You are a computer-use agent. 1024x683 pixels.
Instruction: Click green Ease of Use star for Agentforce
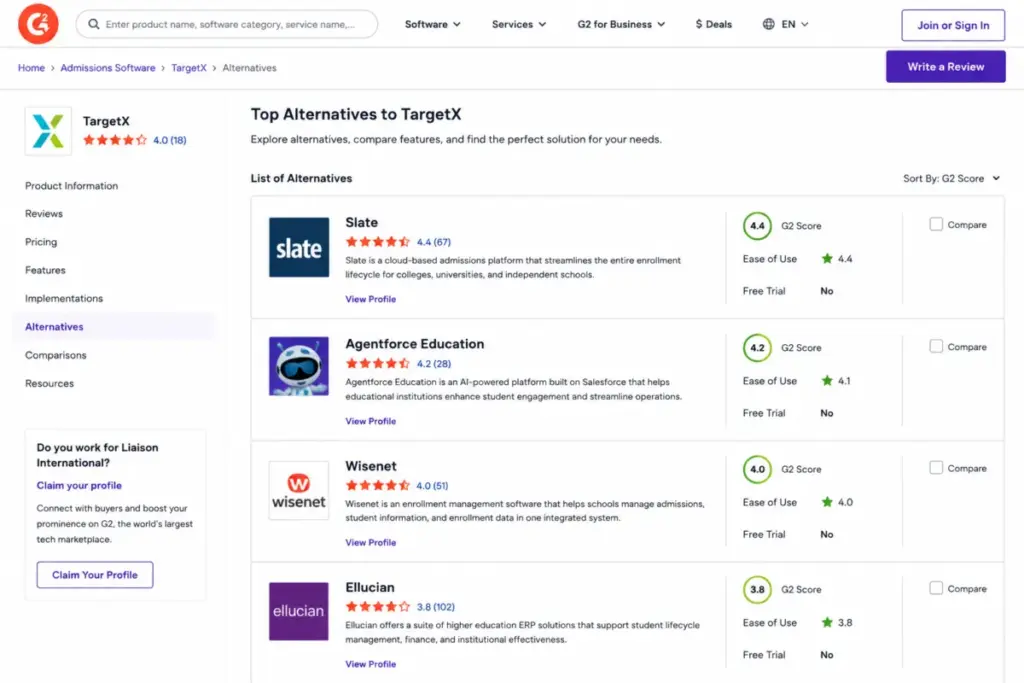(827, 381)
